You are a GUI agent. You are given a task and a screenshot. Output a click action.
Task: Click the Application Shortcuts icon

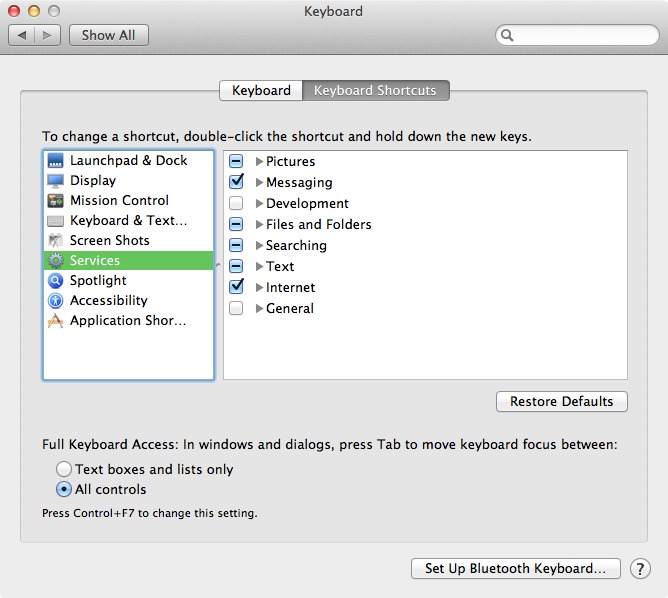(55, 321)
